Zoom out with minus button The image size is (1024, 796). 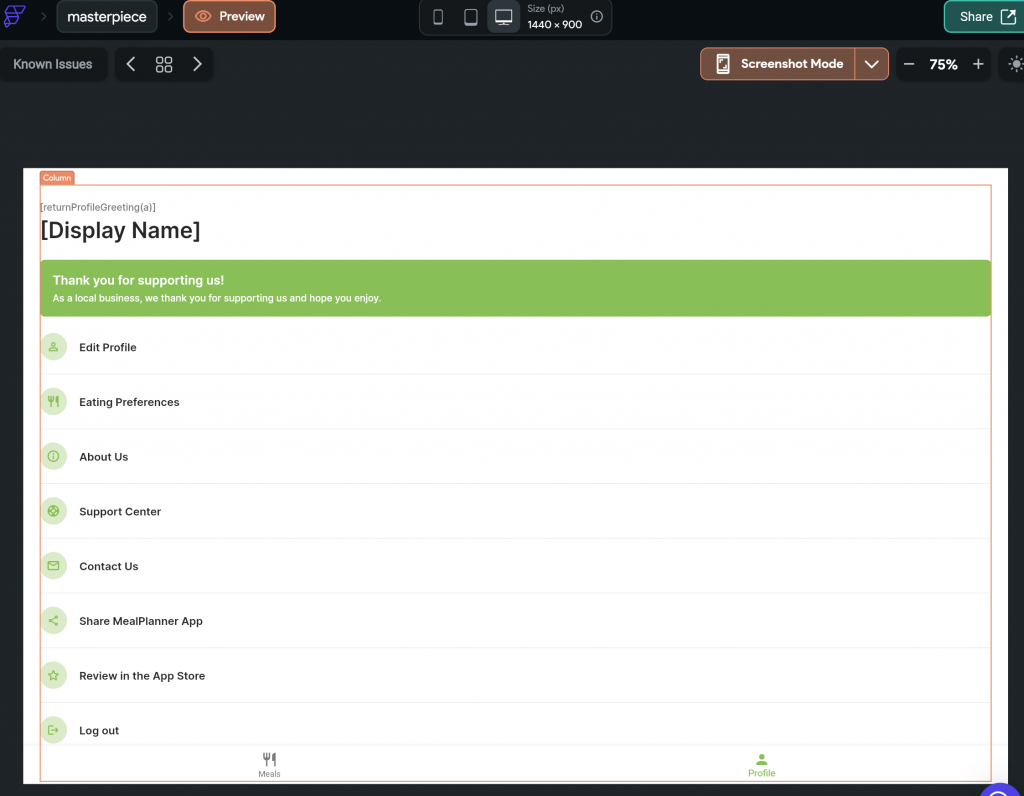pyautogui.click(x=909, y=64)
